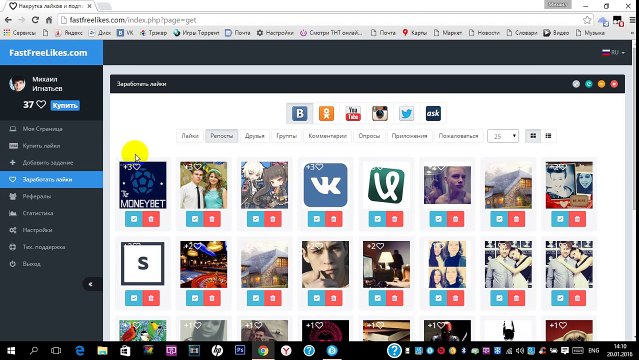Click the grey panel control circle
639x360 pixels.
point(576,84)
